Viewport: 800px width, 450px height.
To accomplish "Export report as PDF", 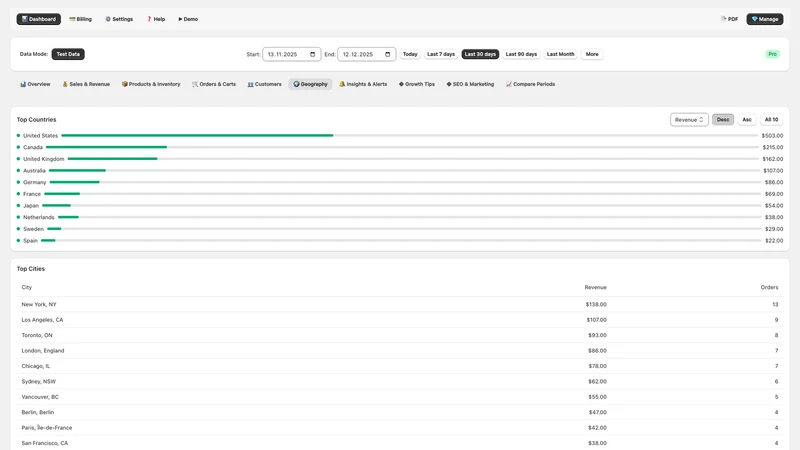I will (730, 19).
